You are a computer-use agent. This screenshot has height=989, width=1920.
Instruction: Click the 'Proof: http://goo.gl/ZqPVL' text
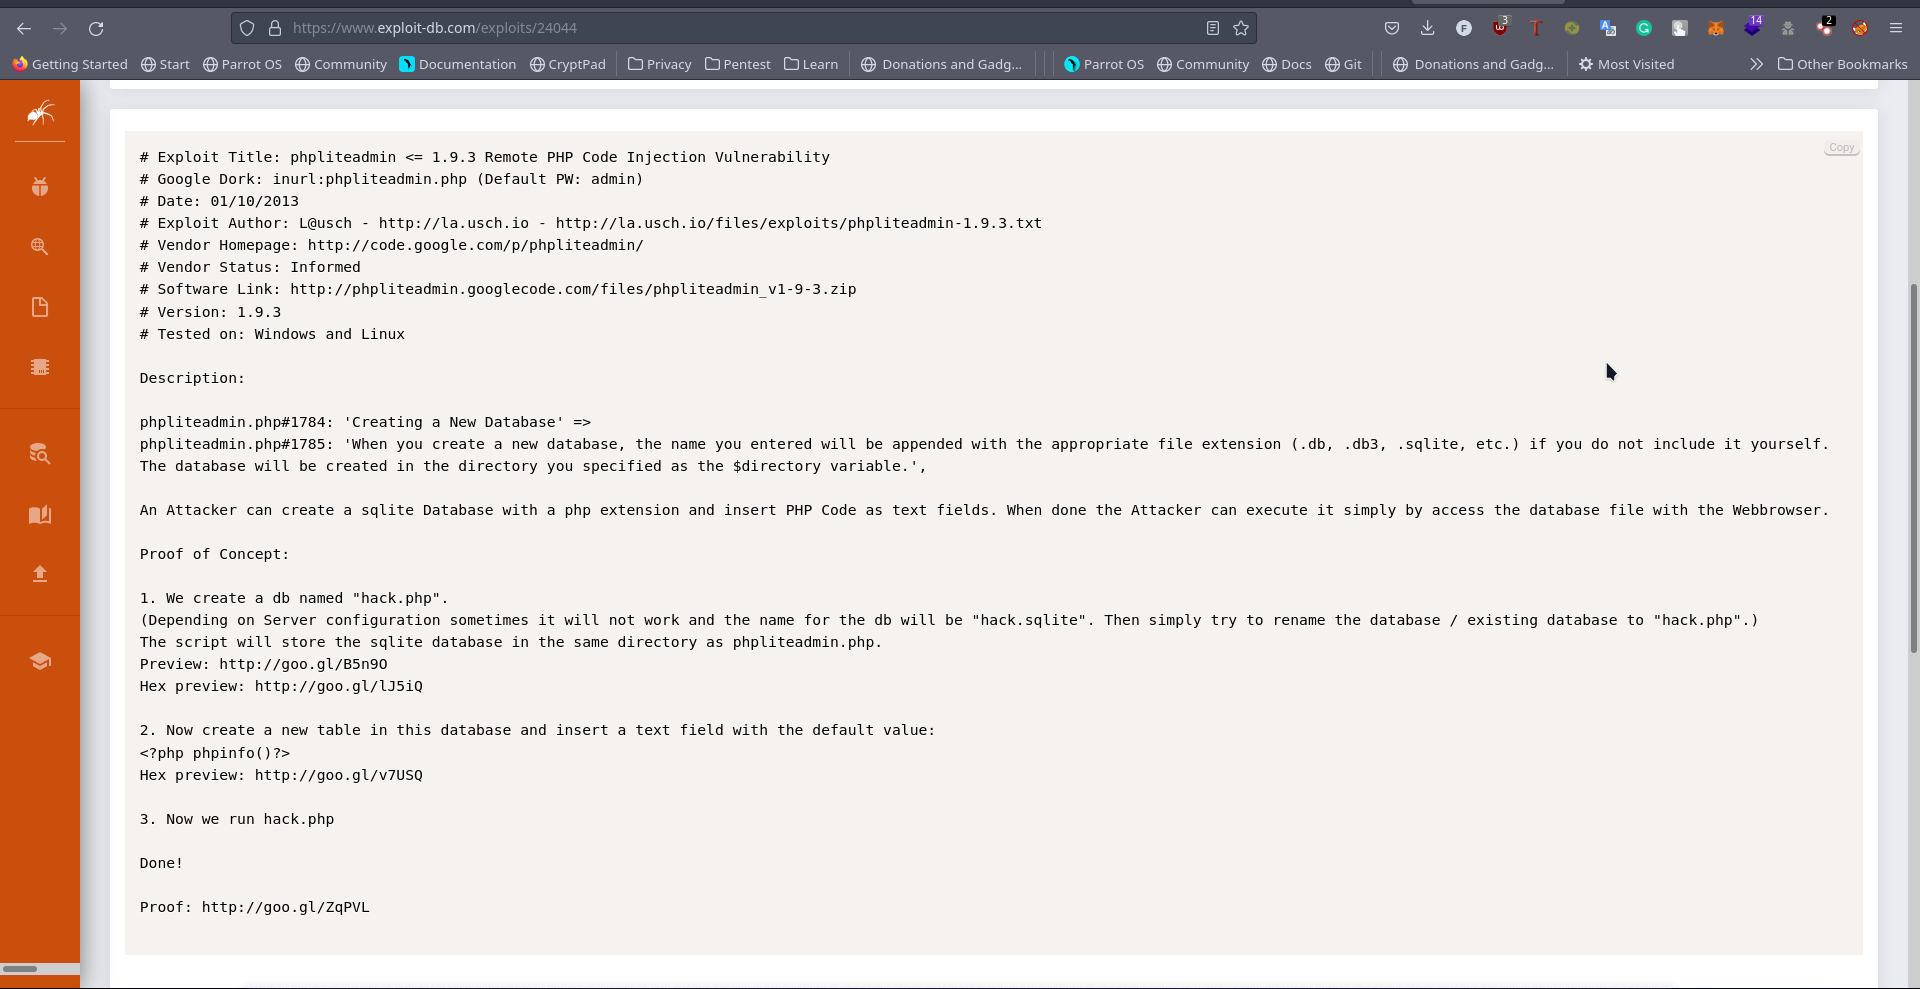[254, 907]
